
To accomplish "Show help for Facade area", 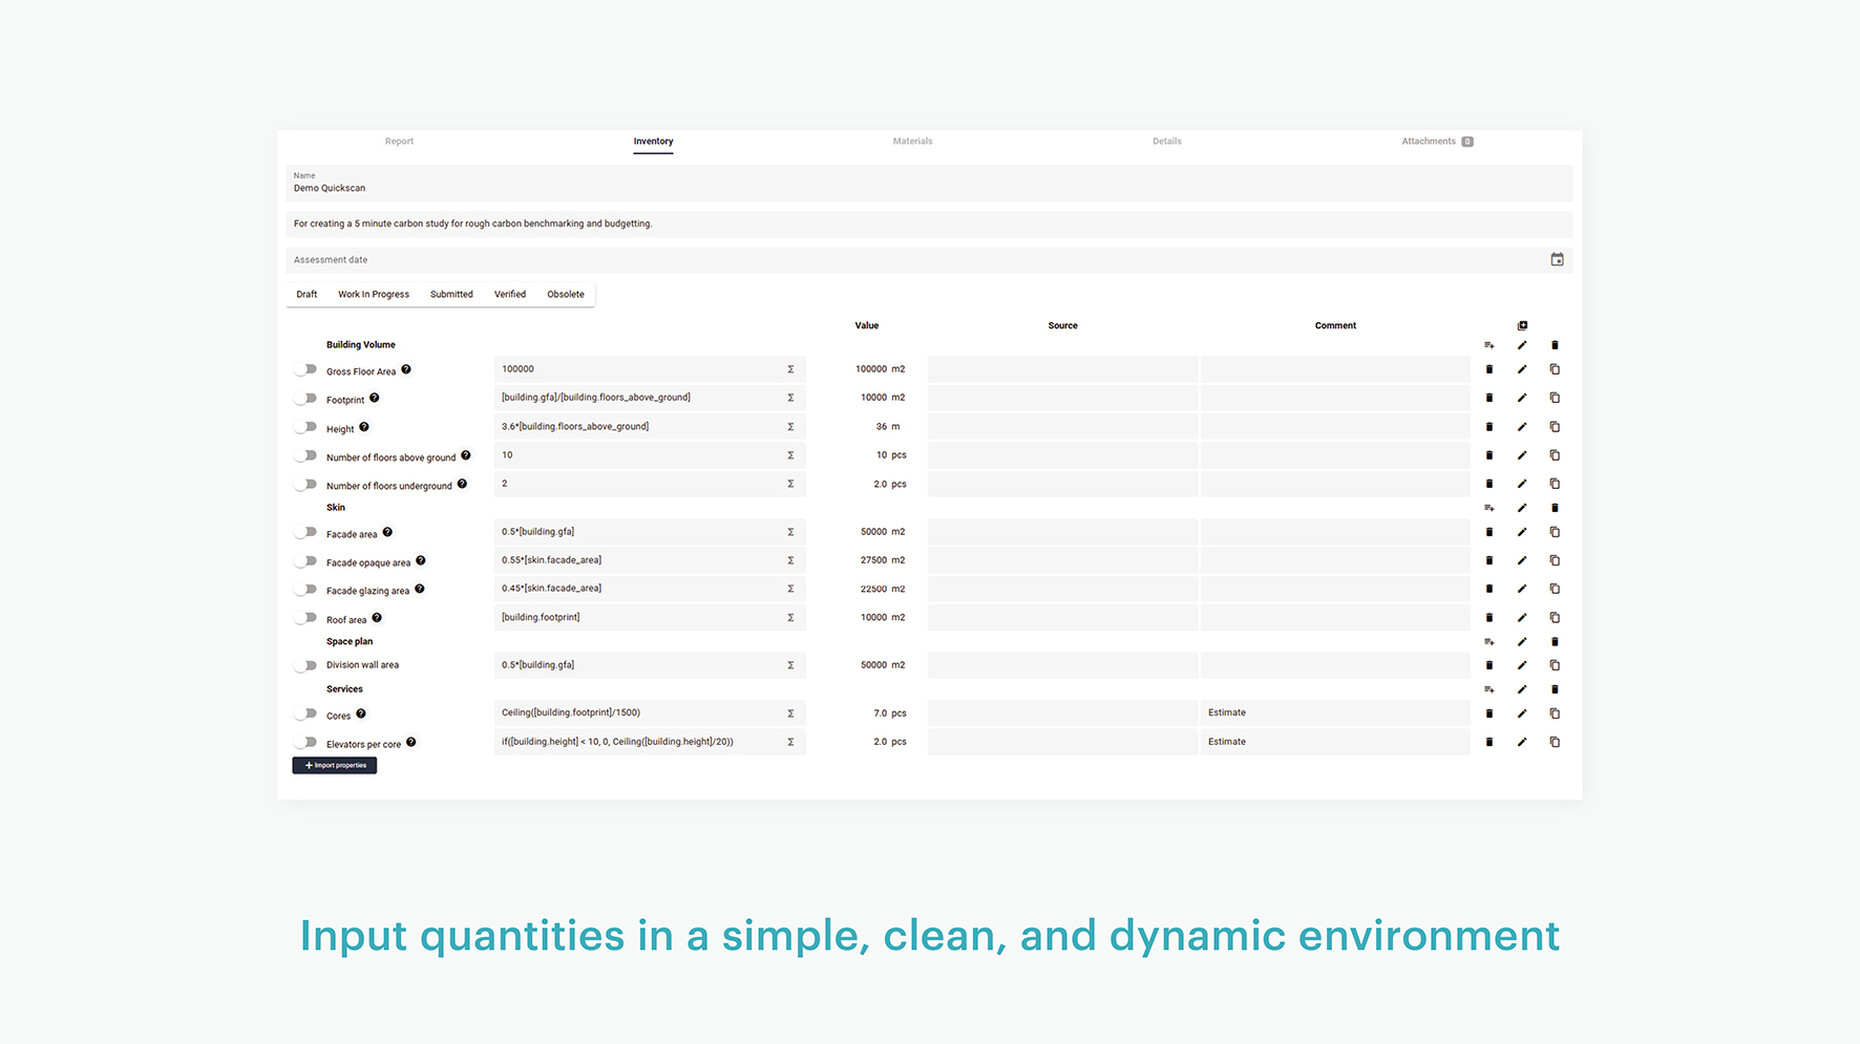I will (387, 533).
